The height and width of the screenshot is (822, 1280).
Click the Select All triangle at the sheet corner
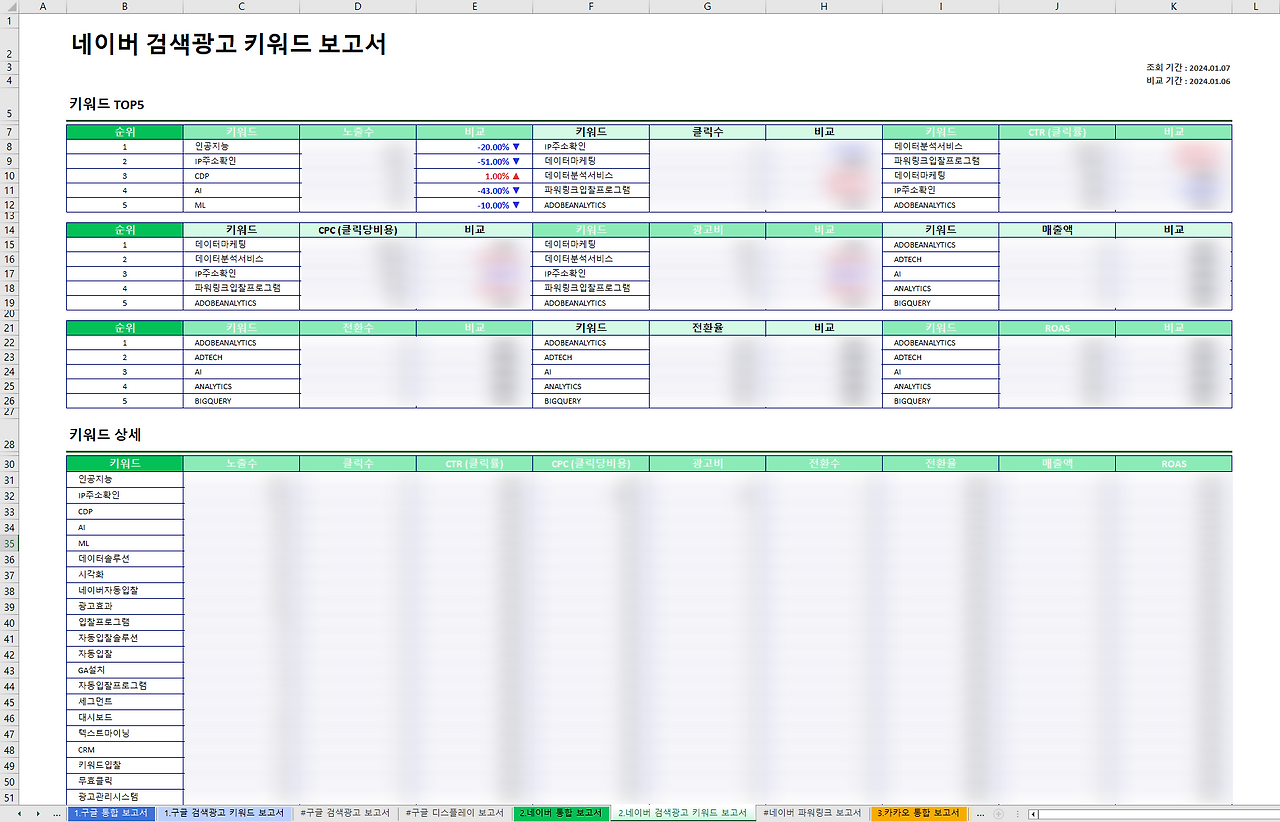[x=12, y=7]
